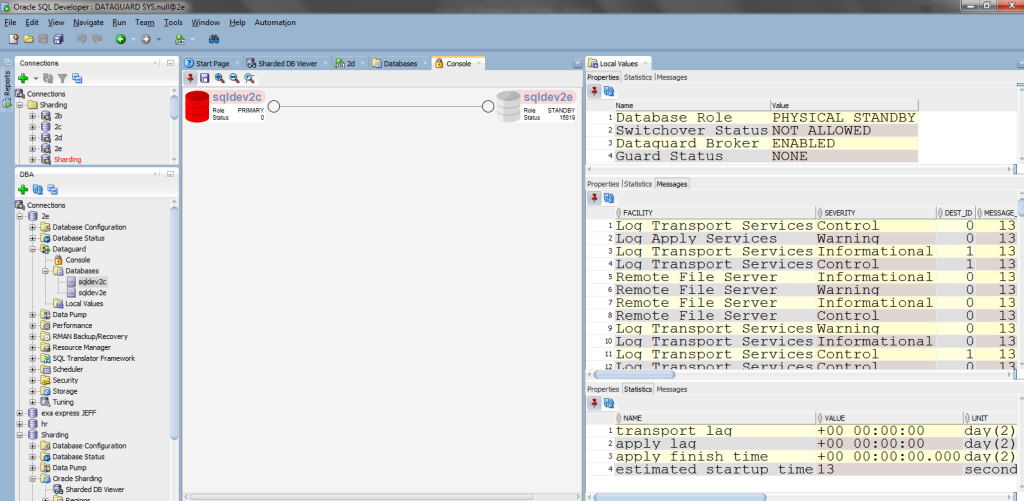Click the Save All toolbar icon

(x=58, y=39)
